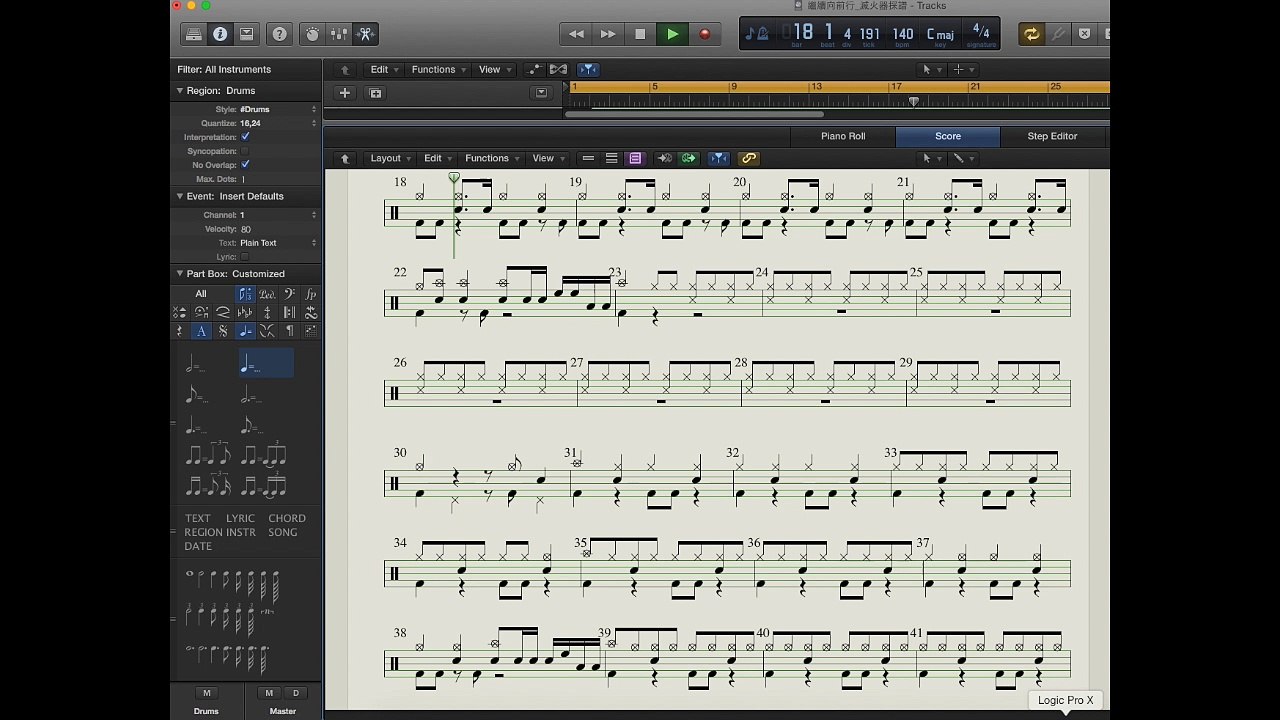Click the Inspector info icon
1280x720 pixels.
click(x=220, y=34)
